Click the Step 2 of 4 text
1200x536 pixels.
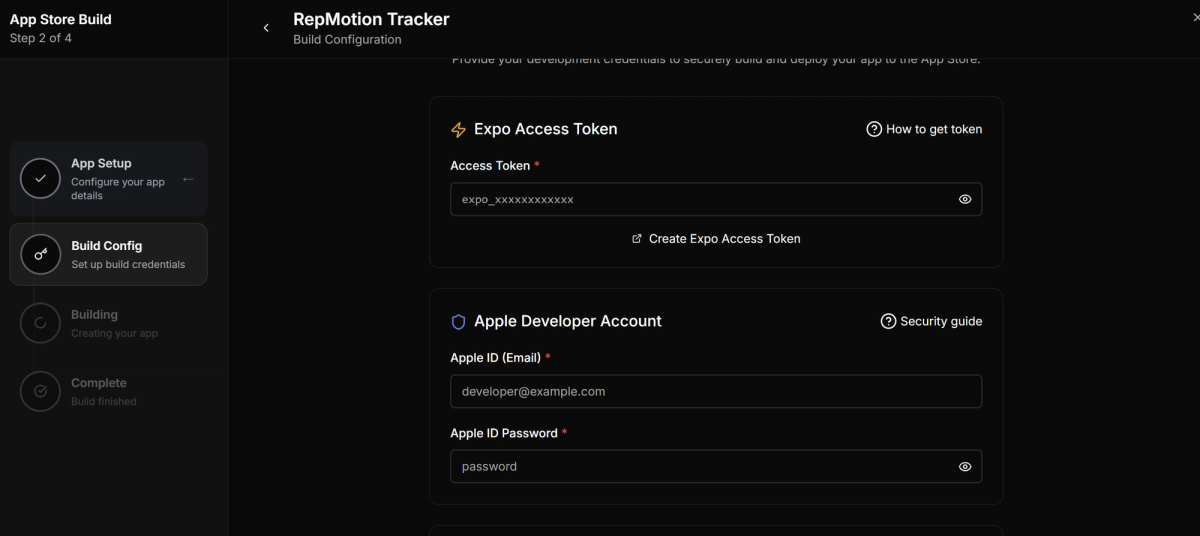pyautogui.click(x=40, y=38)
